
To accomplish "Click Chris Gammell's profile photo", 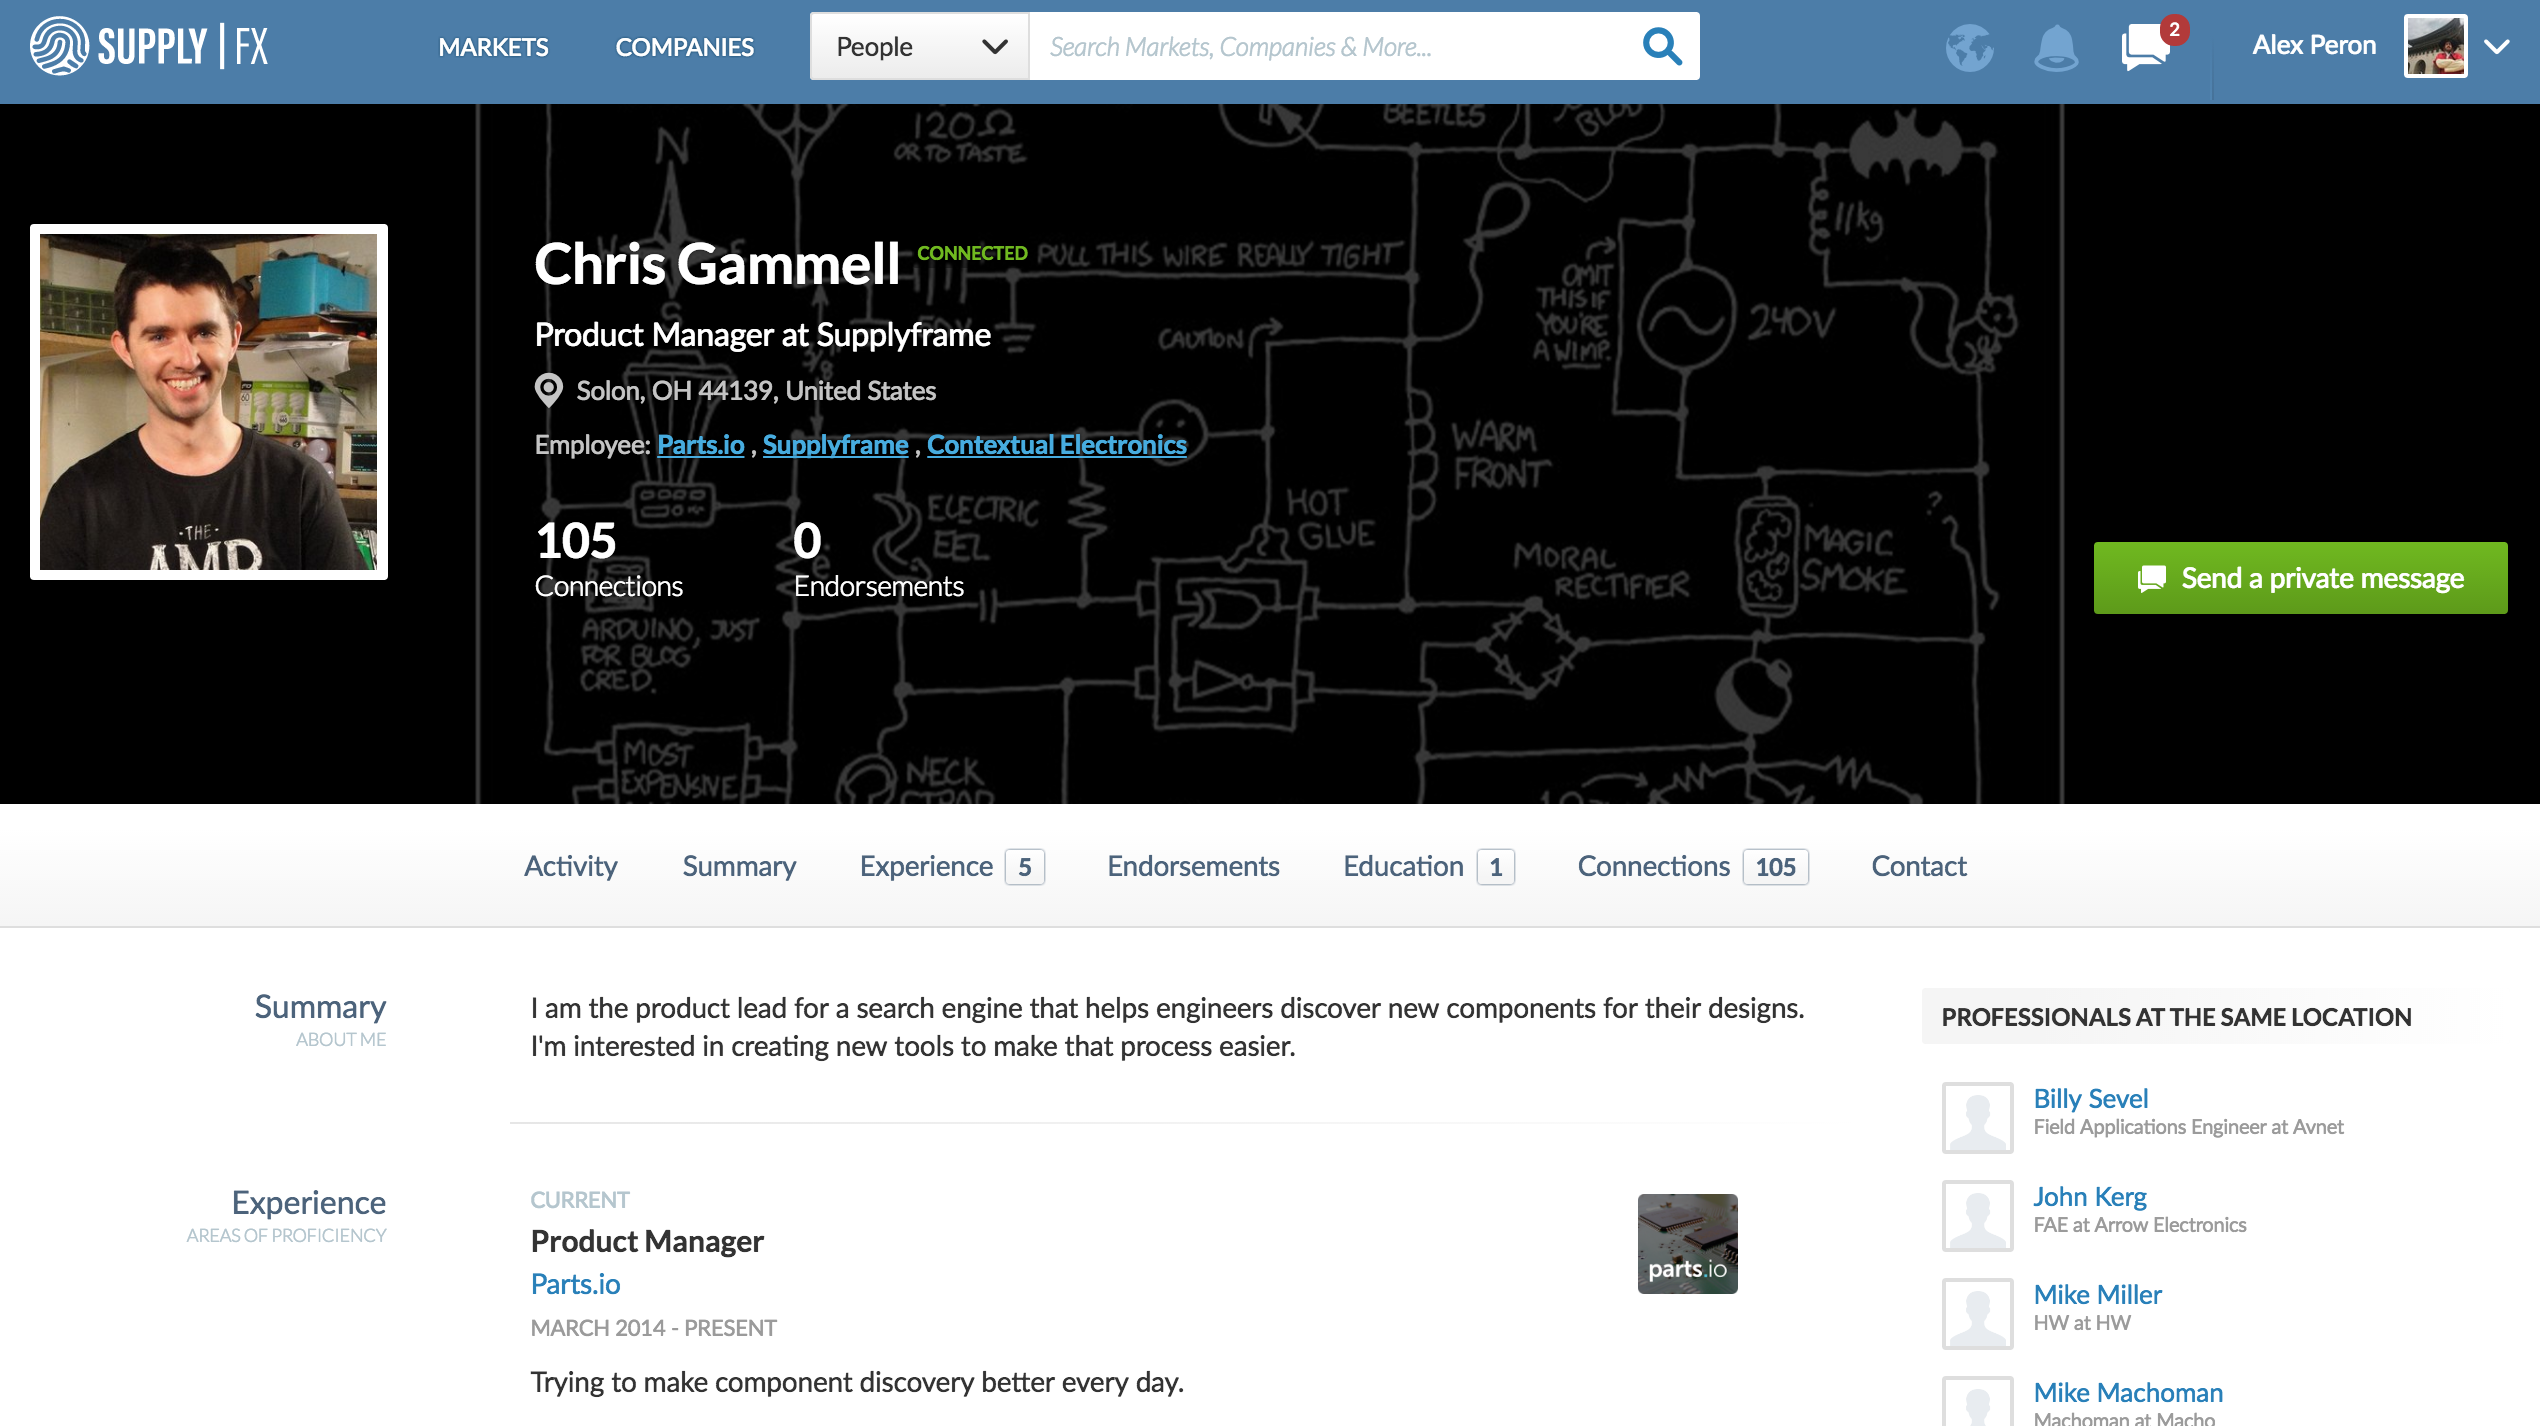I will 209,402.
